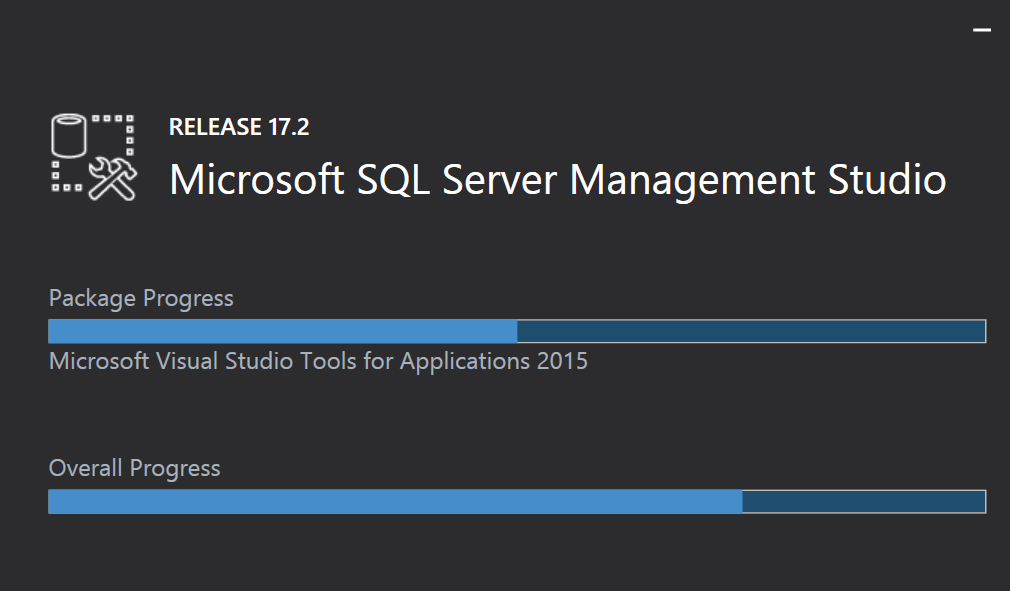Click the 'Overall Progress' label
Image resolution: width=1010 pixels, height=591 pixels.
pos(135,469)
